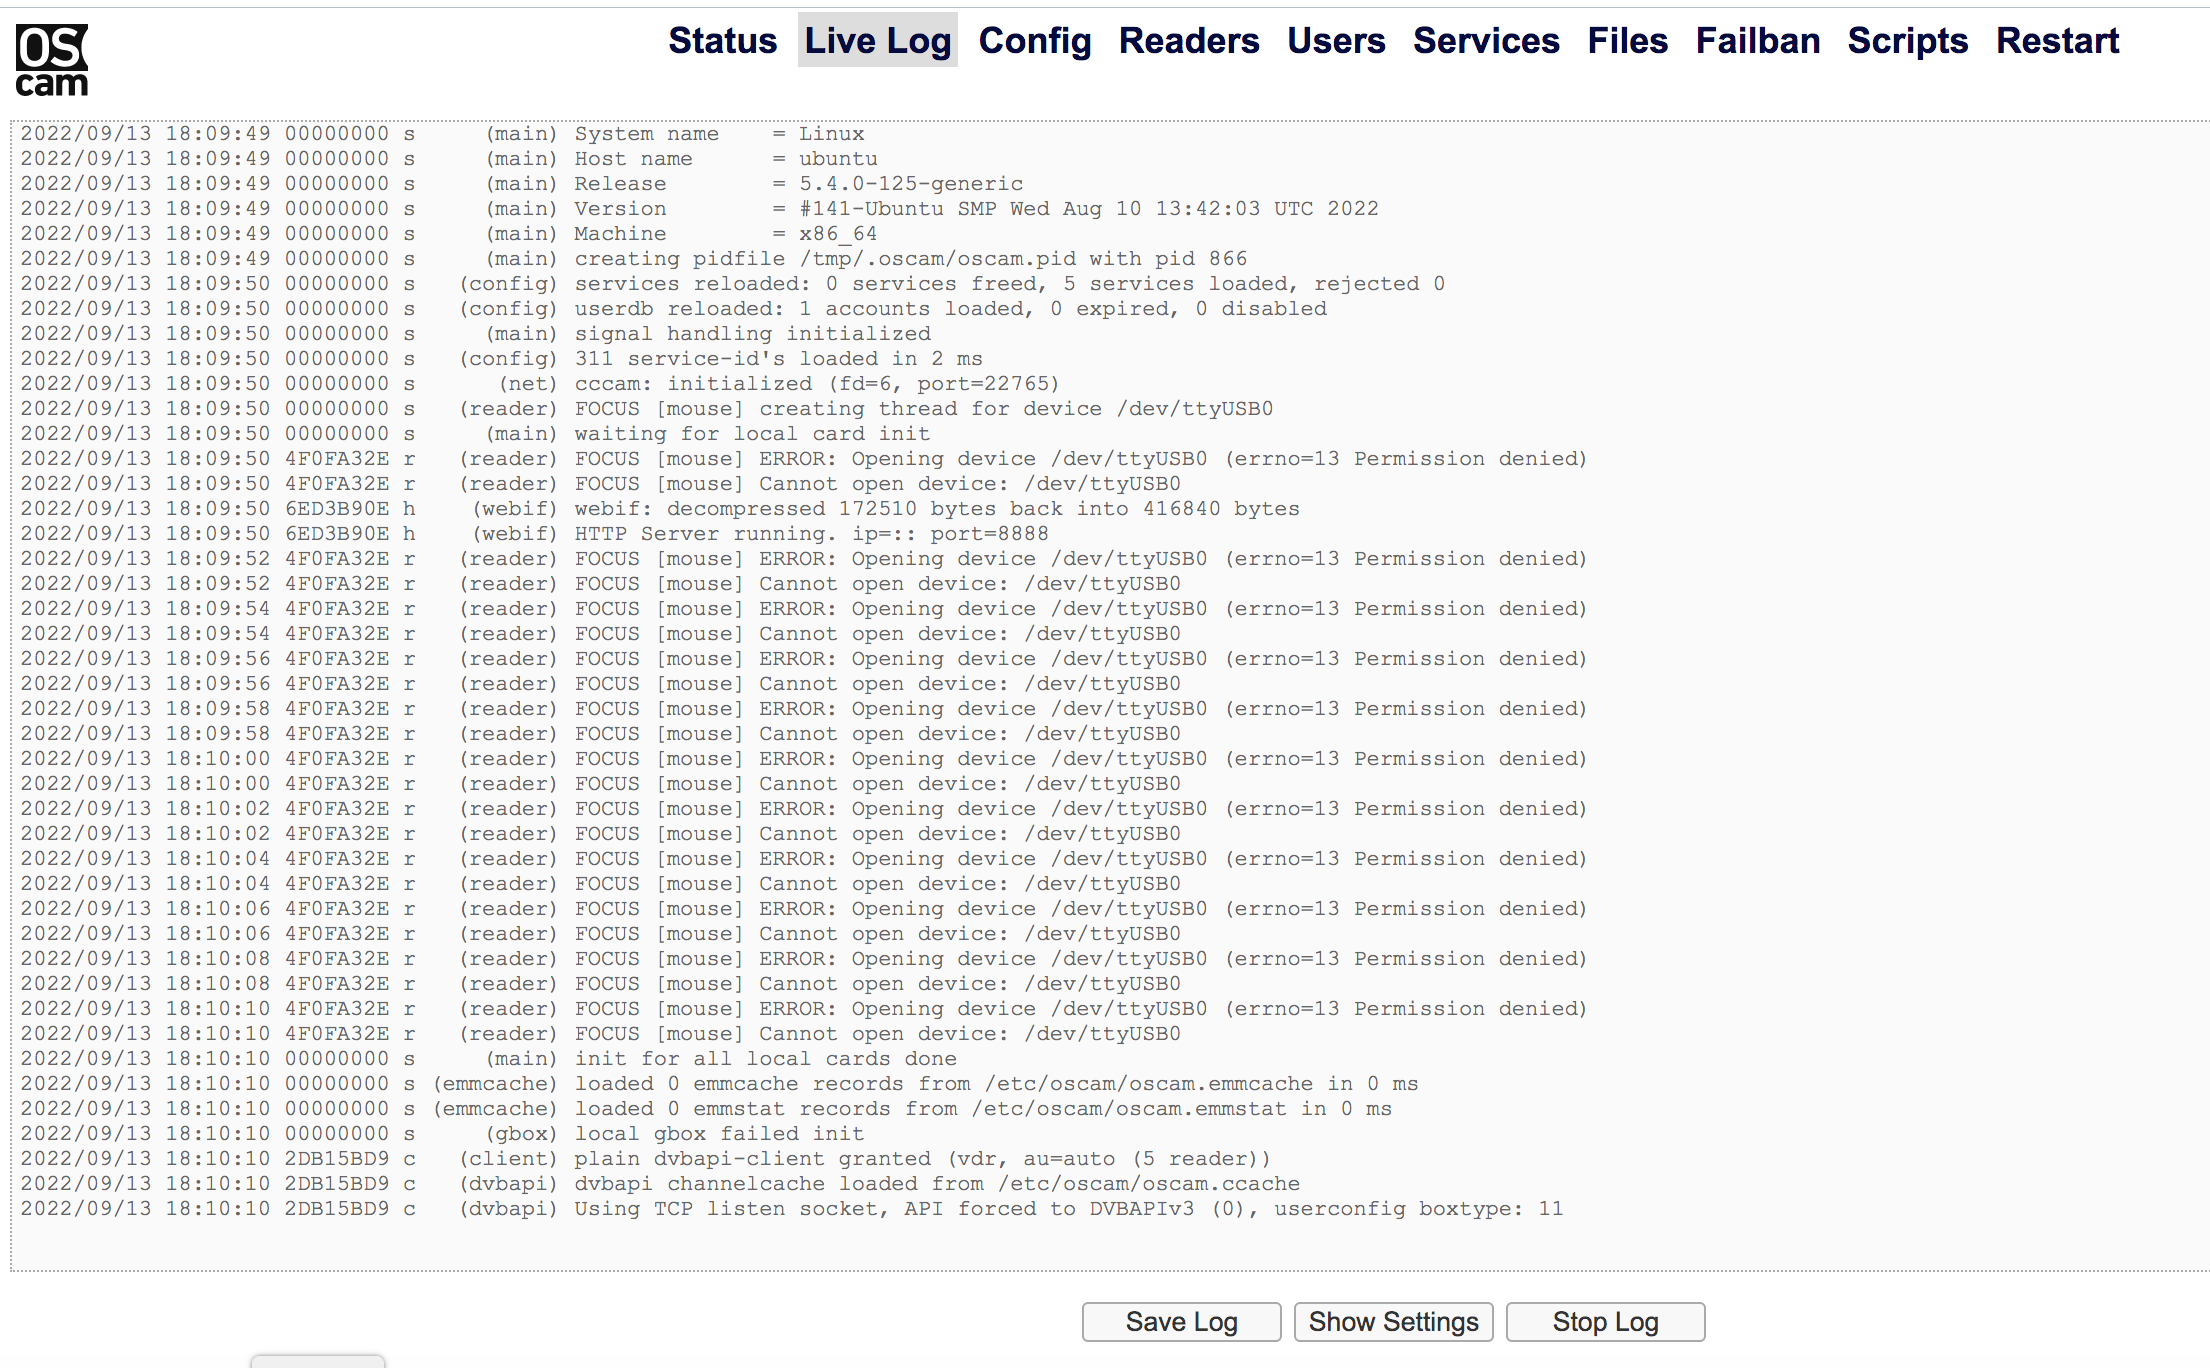The width and height of the screenshot is (2210, 1368).
Task: Go to the Config menu
Action: coord(1034,41)
